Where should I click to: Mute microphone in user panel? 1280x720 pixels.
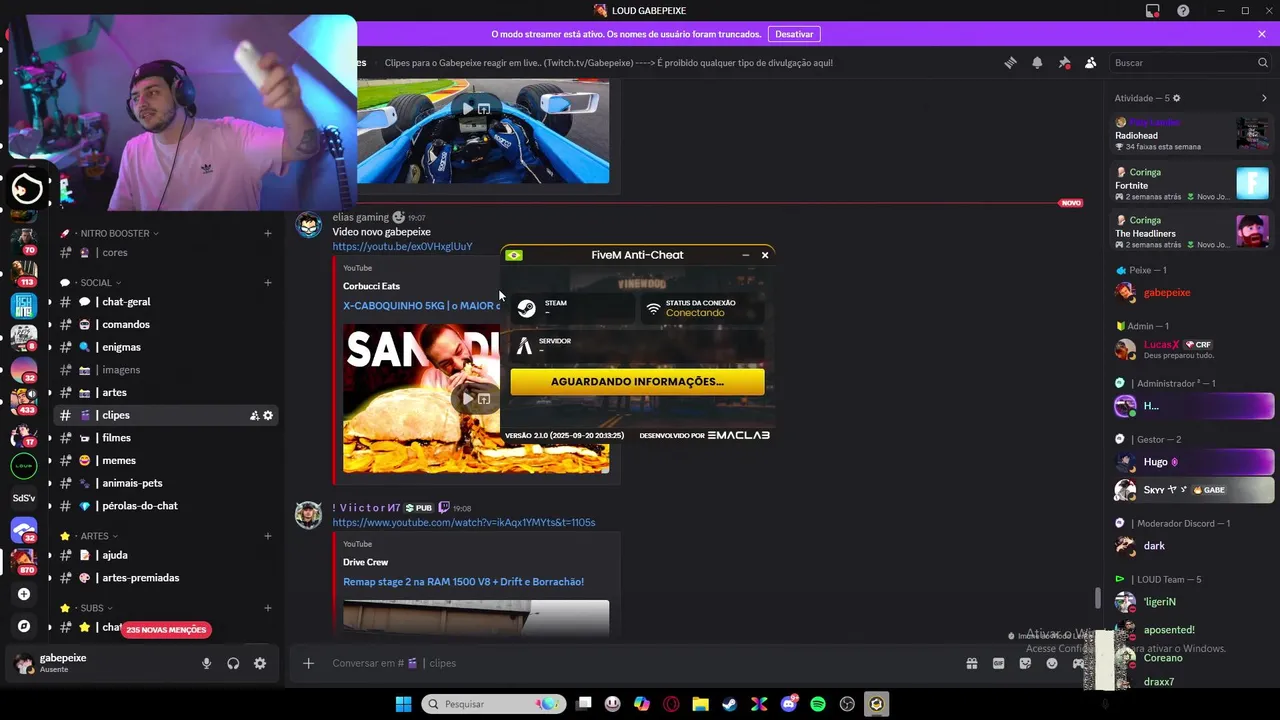[x=206, y=663]
